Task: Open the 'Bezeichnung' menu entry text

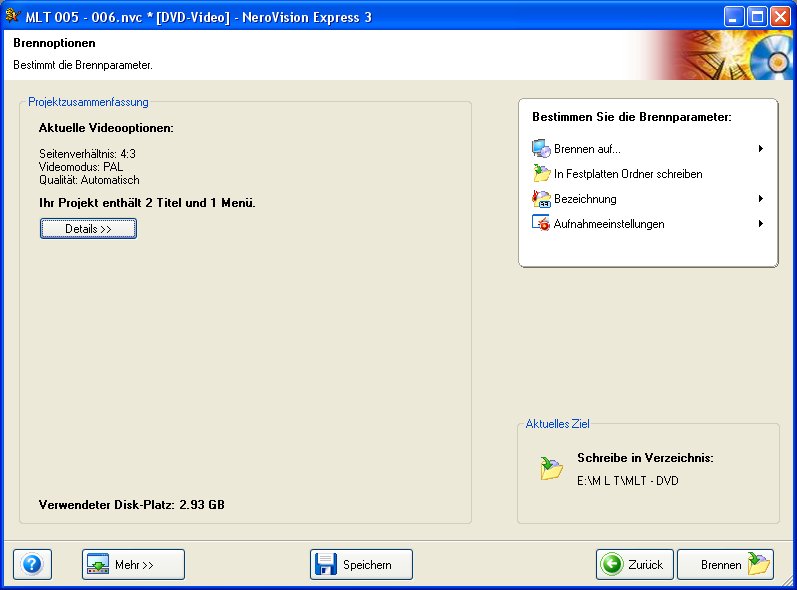Action: point(585,199)
